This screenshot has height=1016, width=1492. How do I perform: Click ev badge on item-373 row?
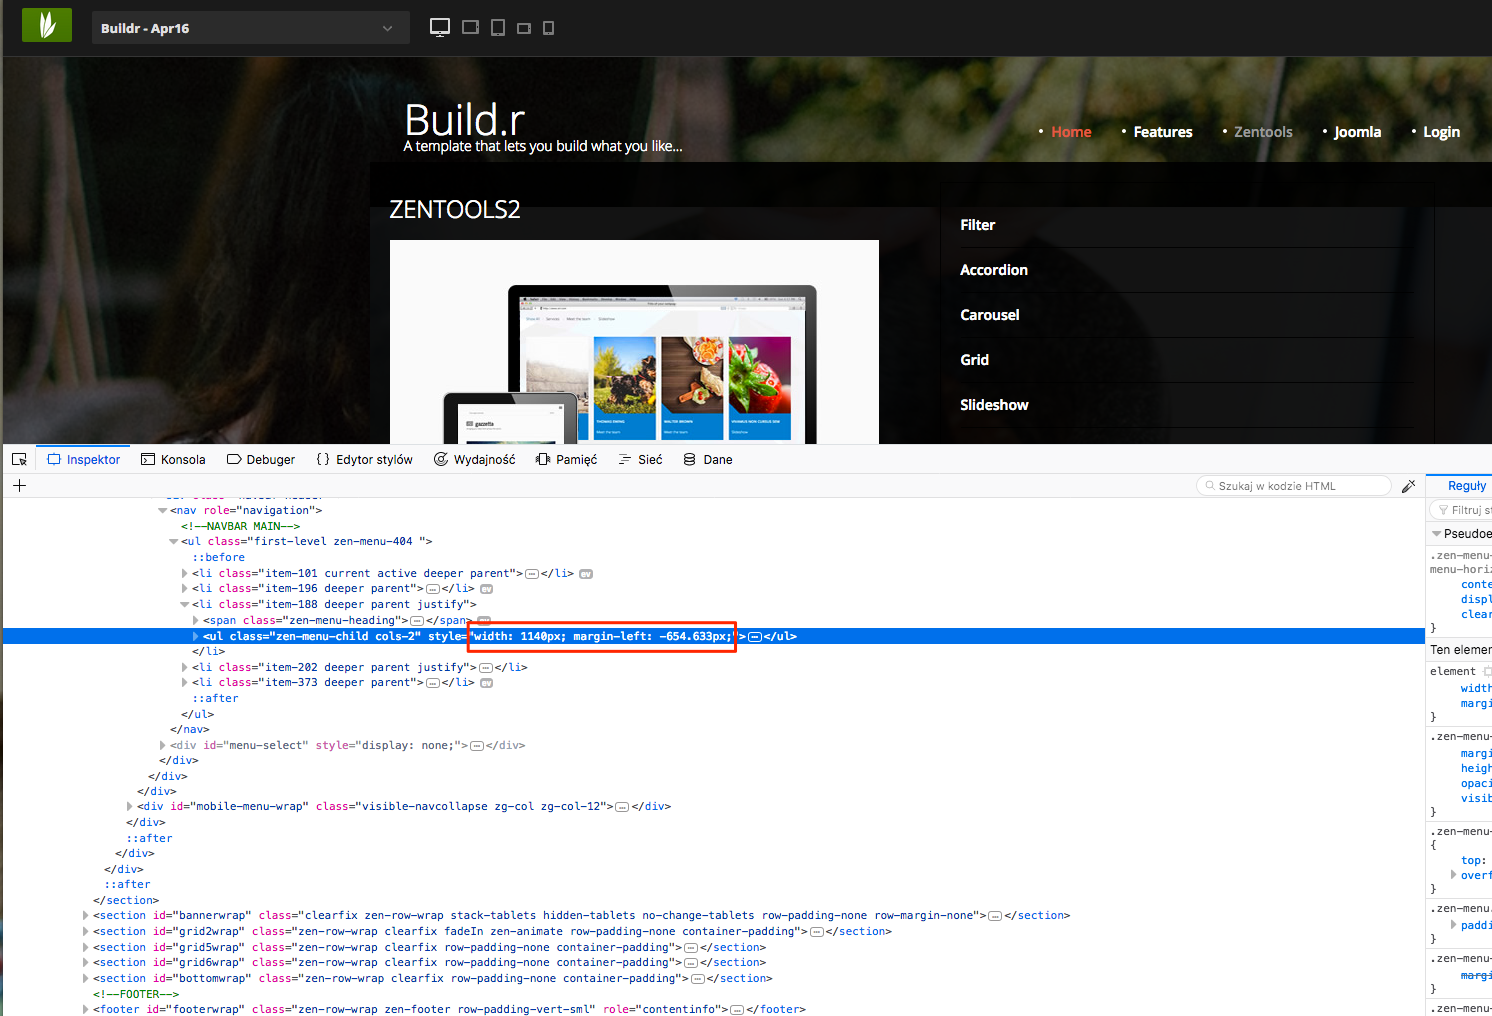pos(487,683)
